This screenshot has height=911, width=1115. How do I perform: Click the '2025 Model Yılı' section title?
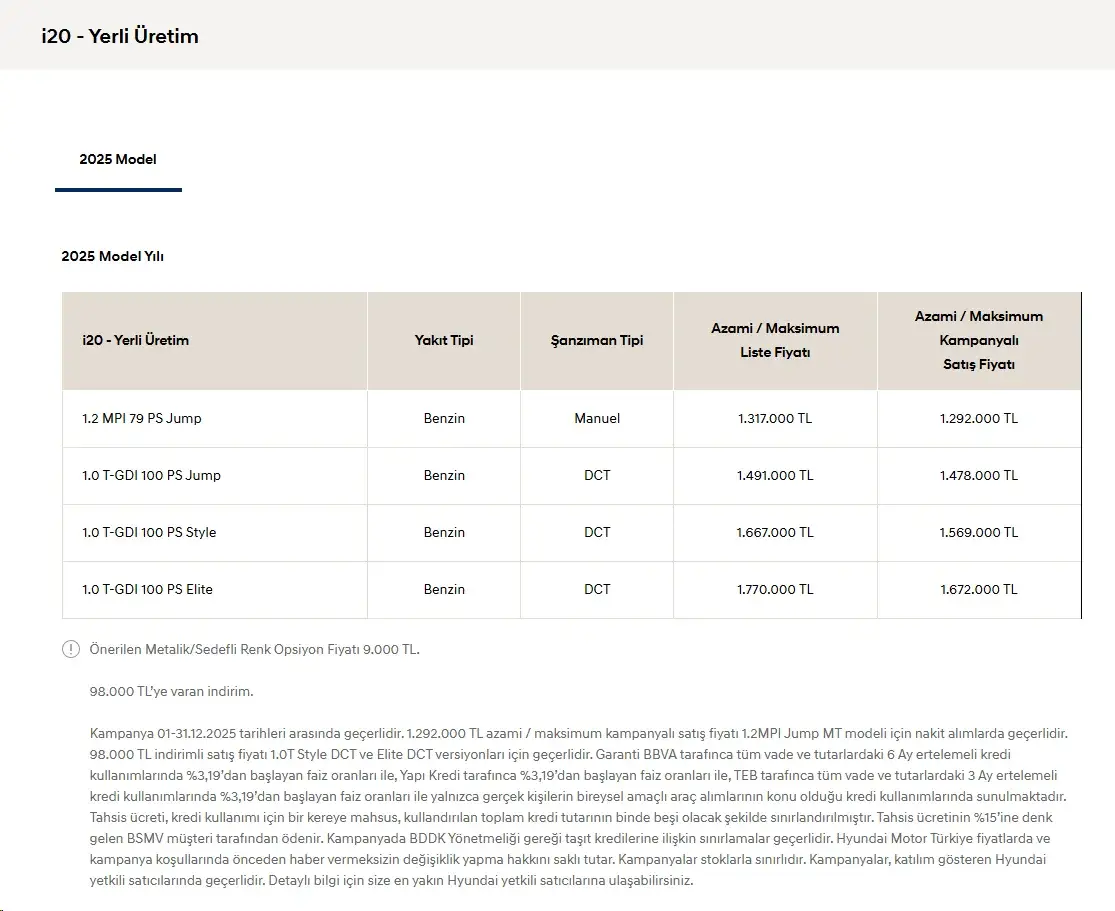(x=112, y=256)
